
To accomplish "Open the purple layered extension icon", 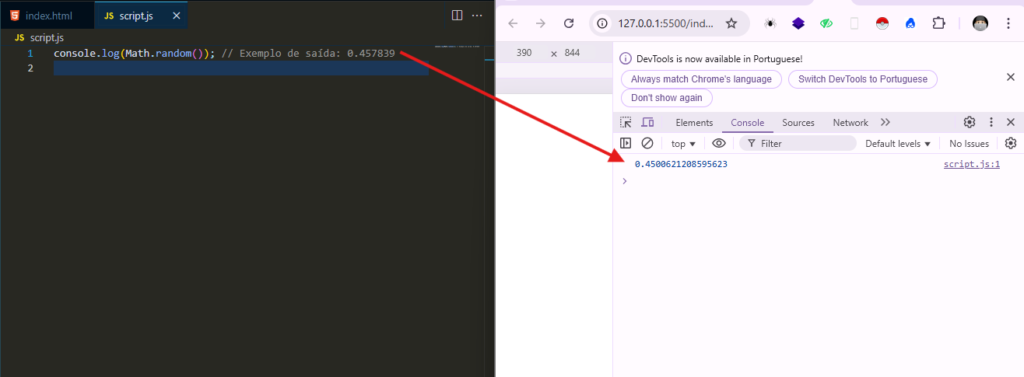I will [x=798, y=24].
